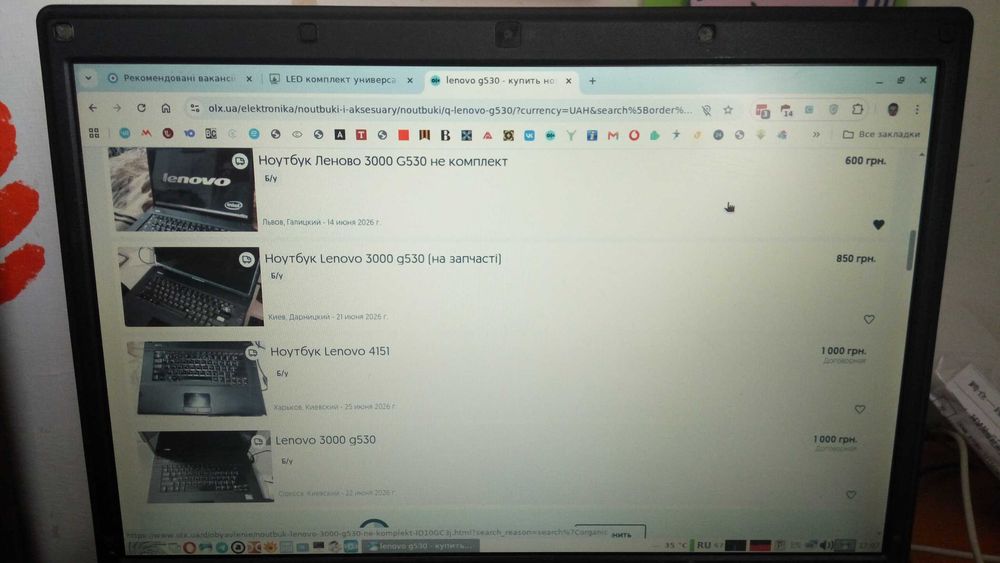
Task: Click thumbnail of the Lenovo 4151 listing
Action: click(198, 378)
